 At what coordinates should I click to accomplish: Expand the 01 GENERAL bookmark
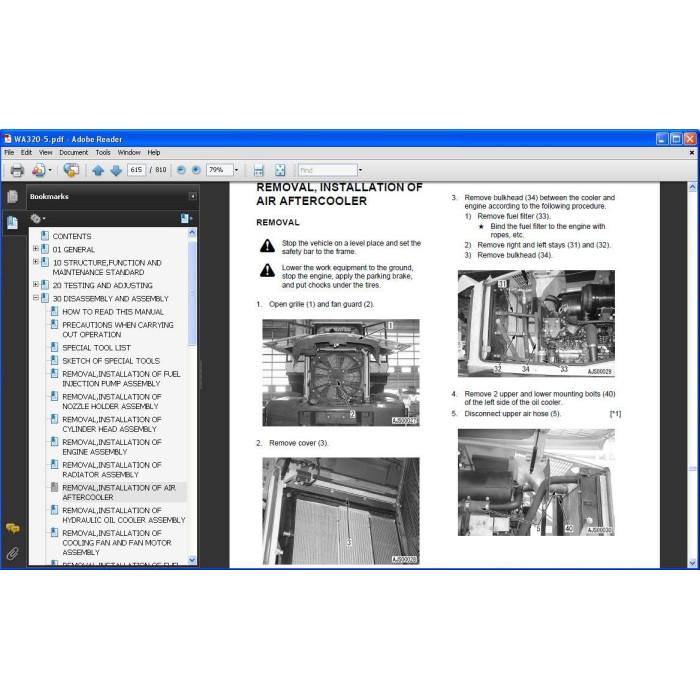[x=36, y=249]
